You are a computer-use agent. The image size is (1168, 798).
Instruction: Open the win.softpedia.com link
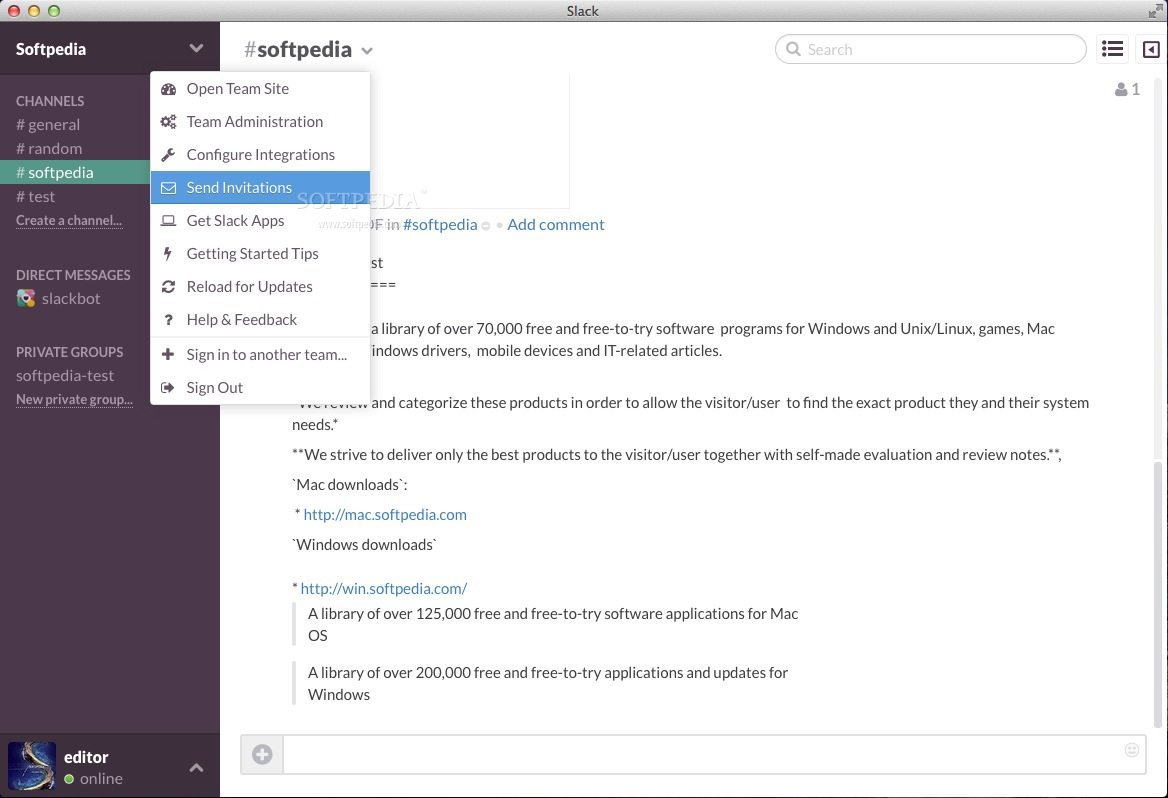click(x=384, y=589)
